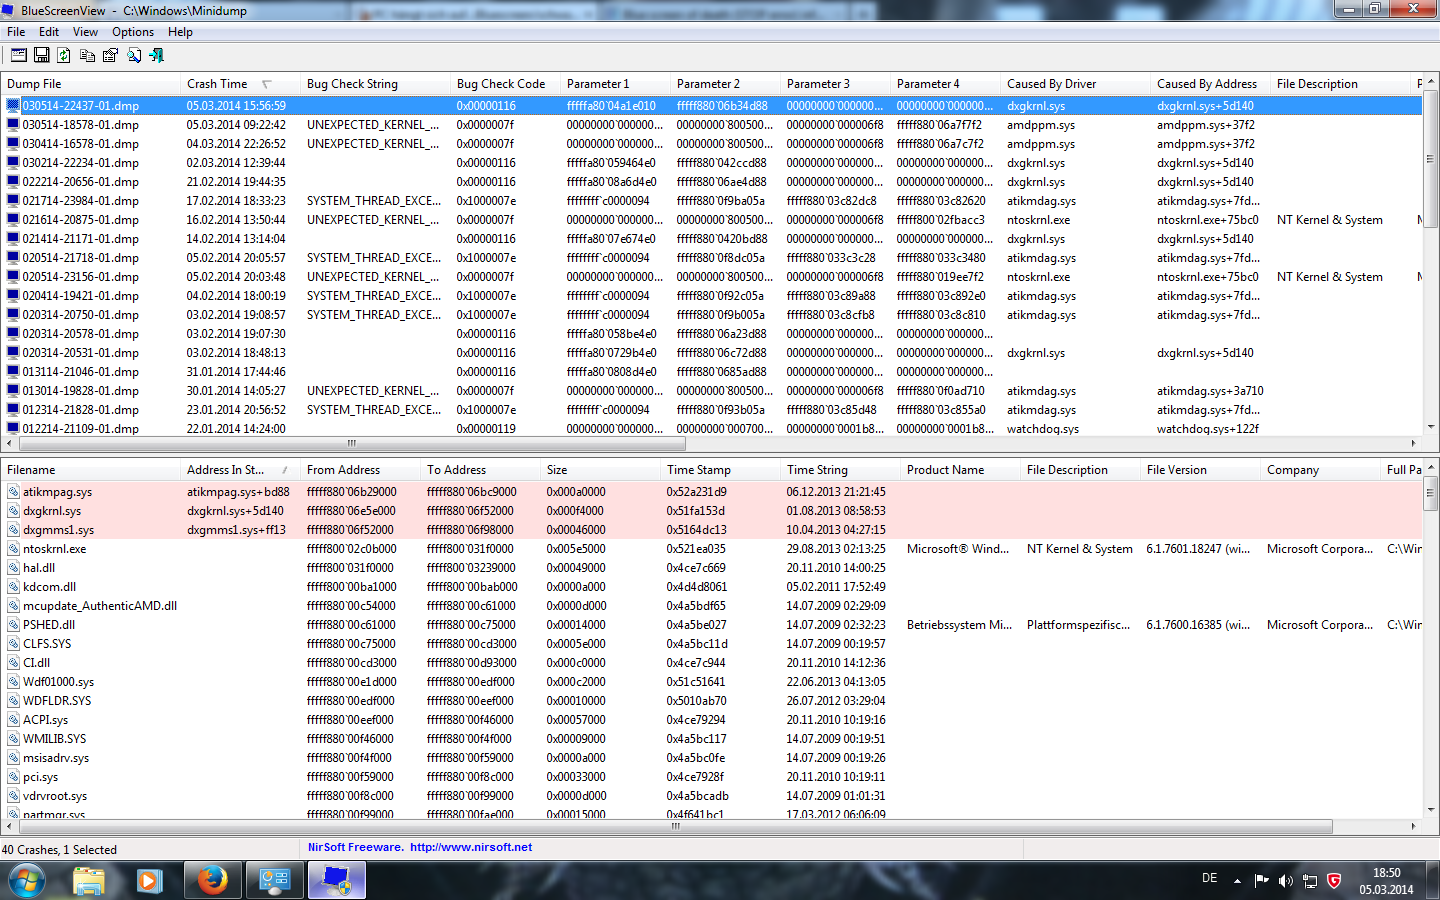Click the G Data shield tray icon
The width and height of the screenshot is (1440, 900).
coord(1334,881)
